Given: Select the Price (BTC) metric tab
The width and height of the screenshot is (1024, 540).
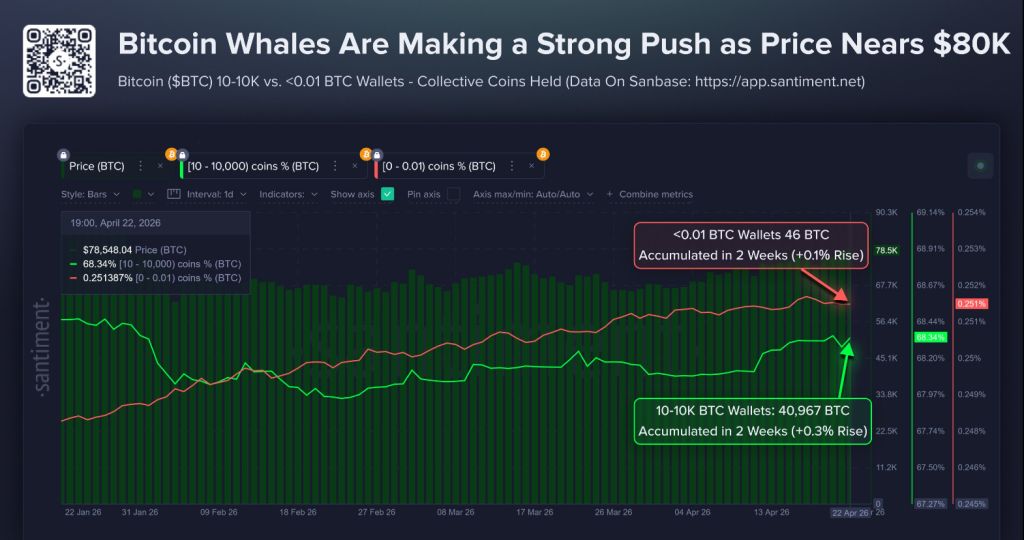Looking at the screenshot, I should [96, 166].
